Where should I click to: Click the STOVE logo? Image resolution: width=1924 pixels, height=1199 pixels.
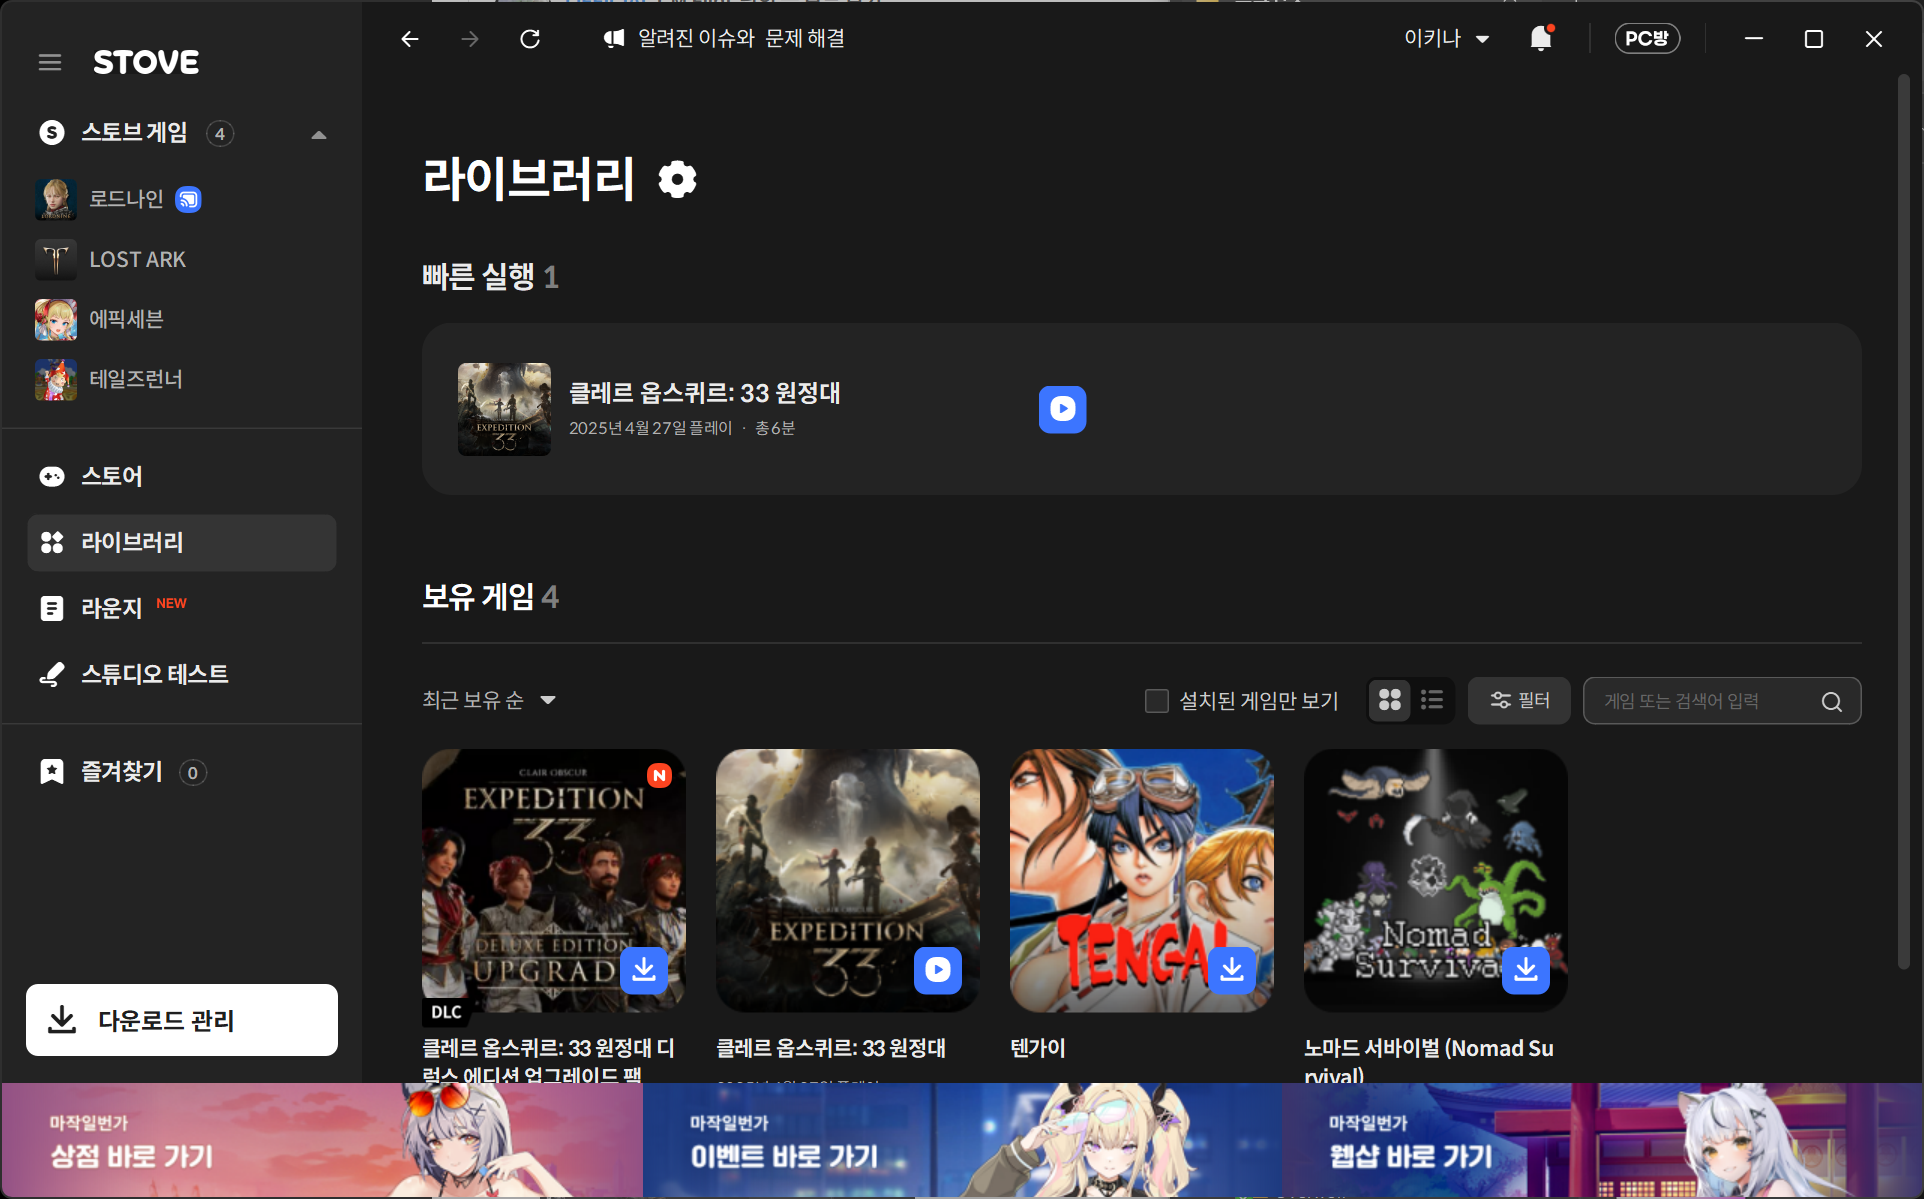coord(146,62)
